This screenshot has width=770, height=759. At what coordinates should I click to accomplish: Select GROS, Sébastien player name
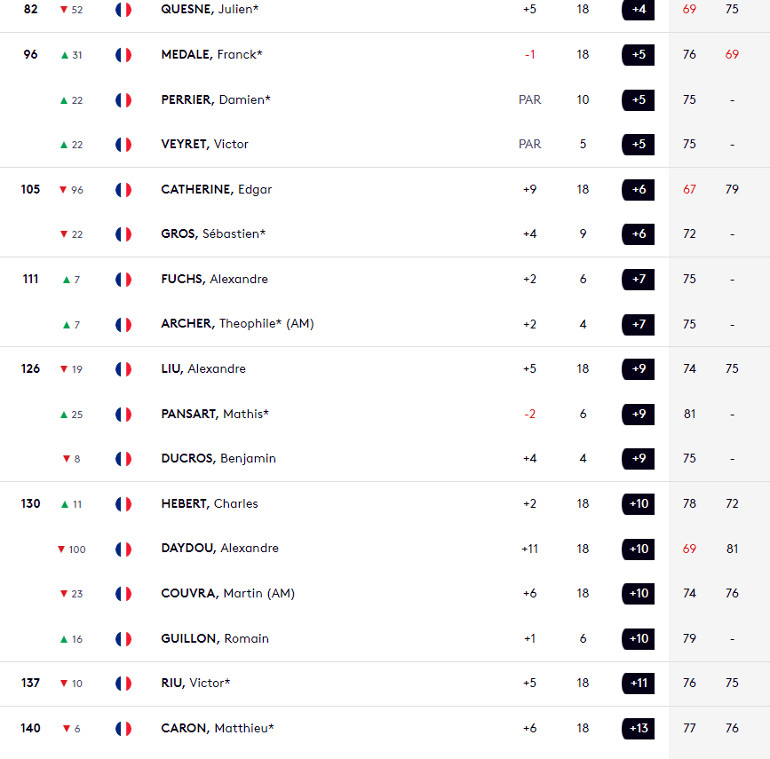213,234
